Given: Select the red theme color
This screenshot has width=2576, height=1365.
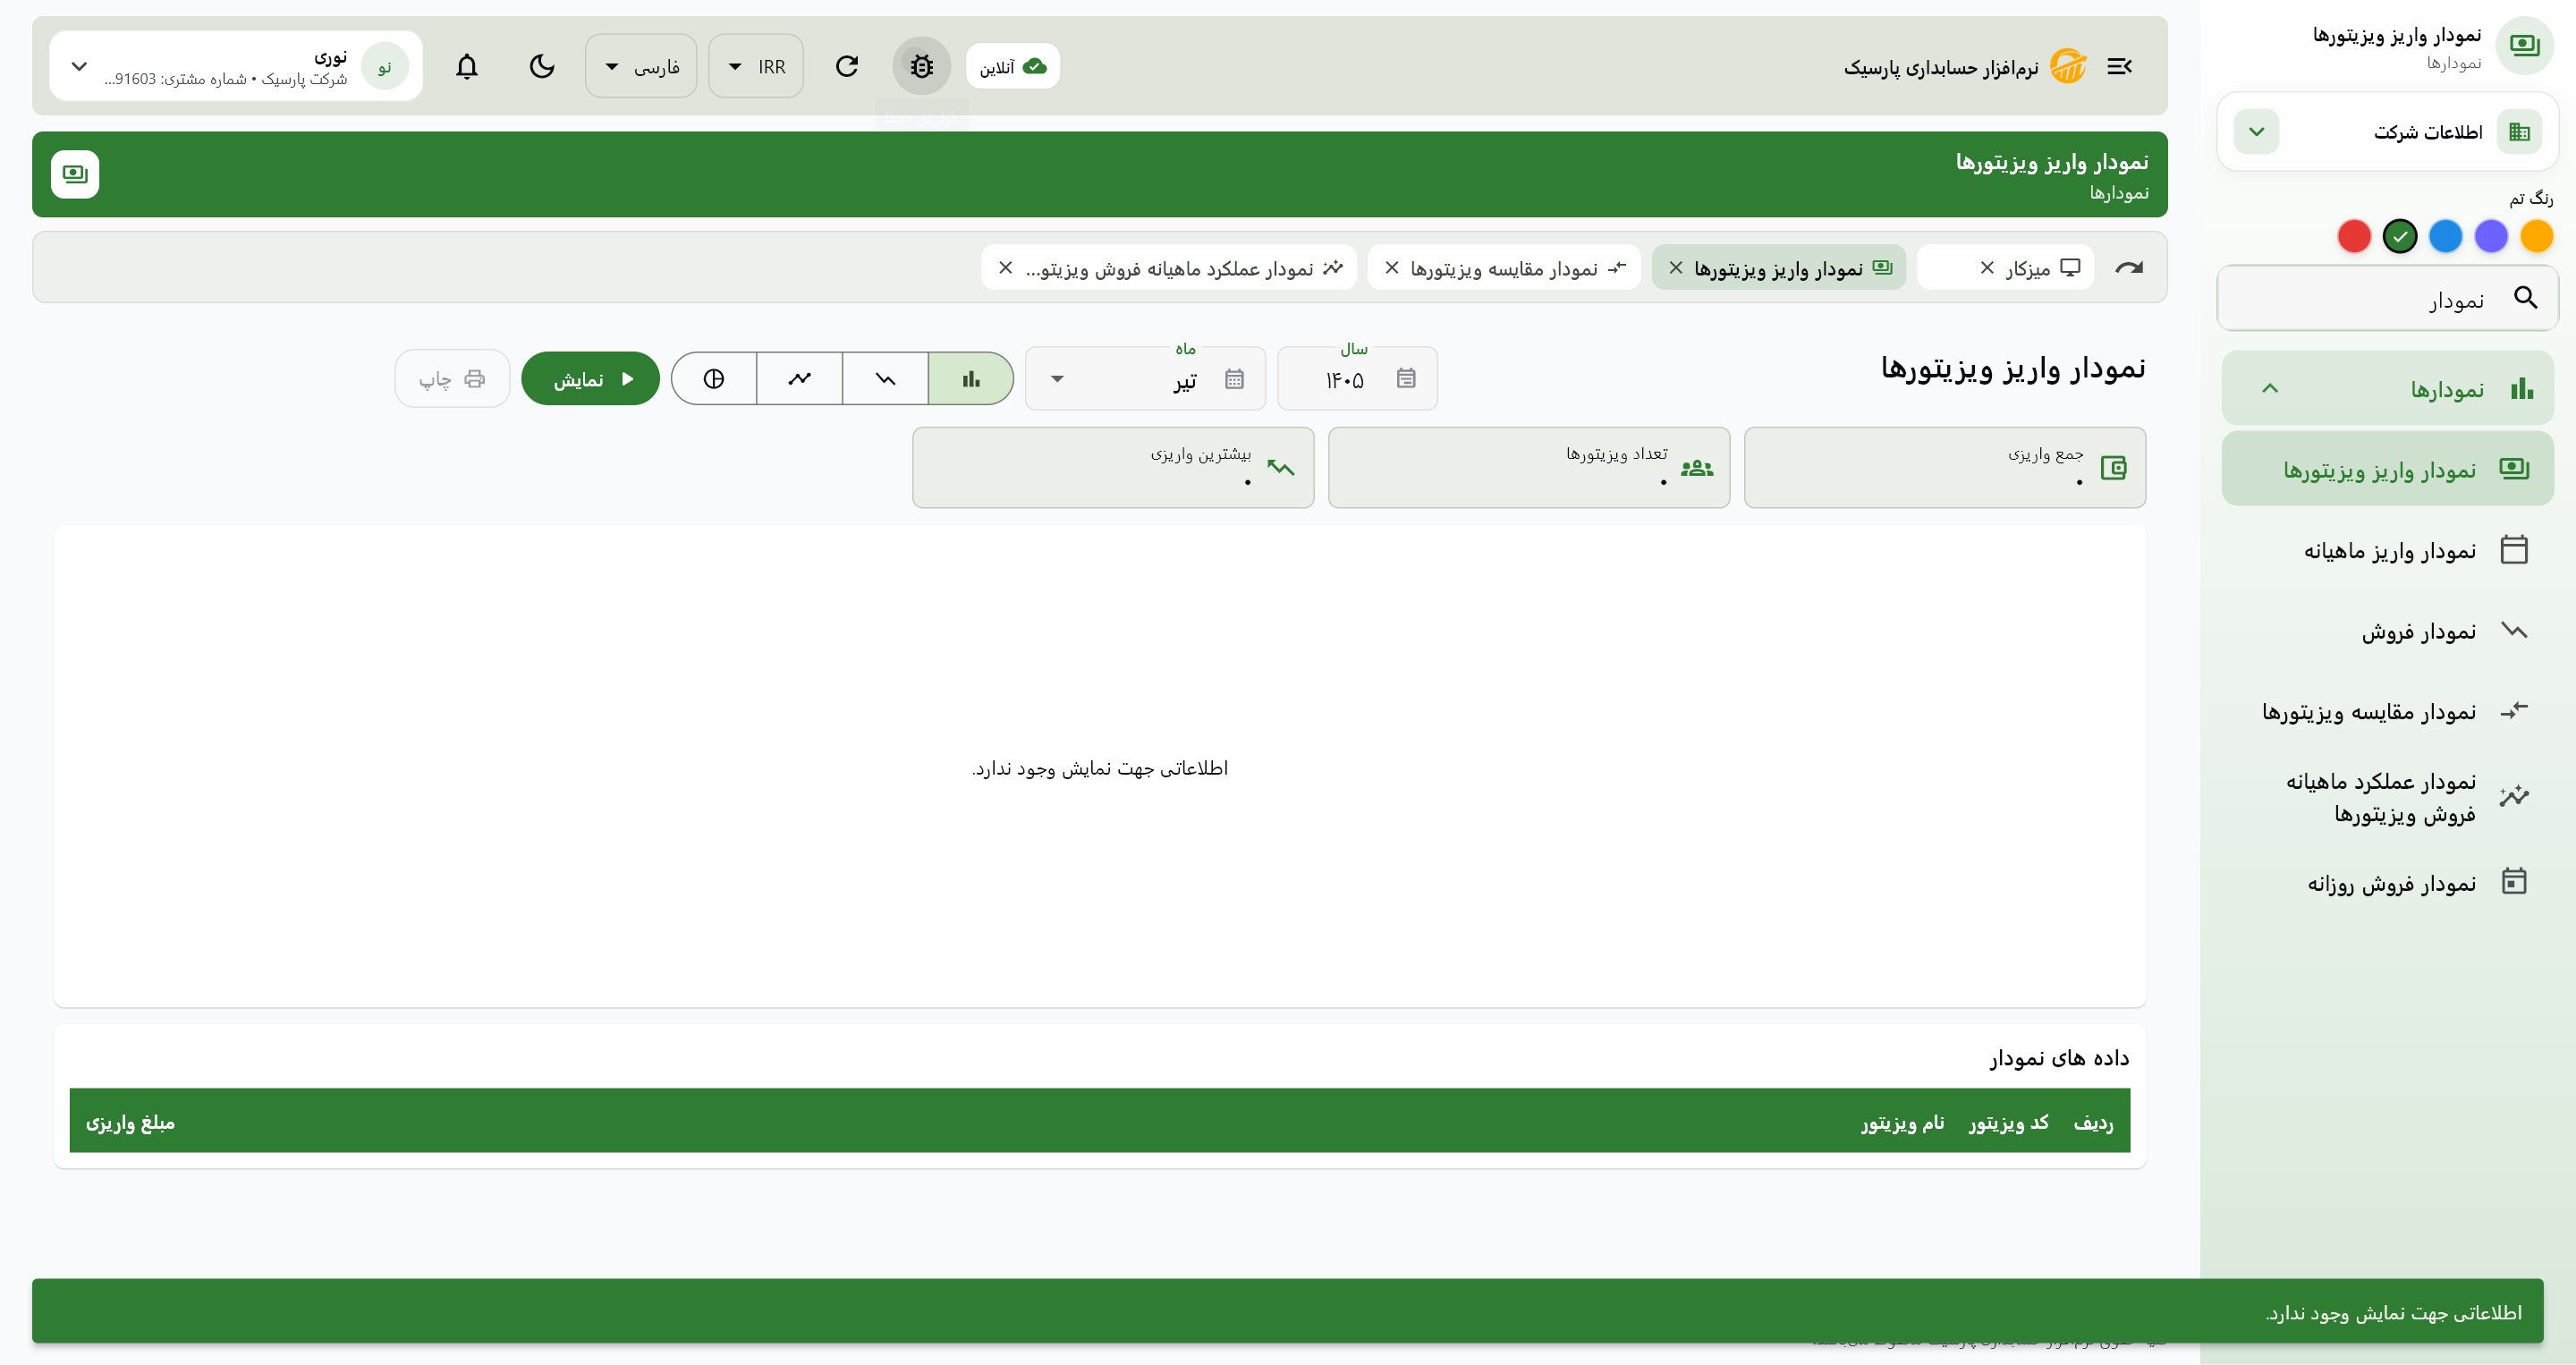Looking at the screenshot, I should point(2354,236).
